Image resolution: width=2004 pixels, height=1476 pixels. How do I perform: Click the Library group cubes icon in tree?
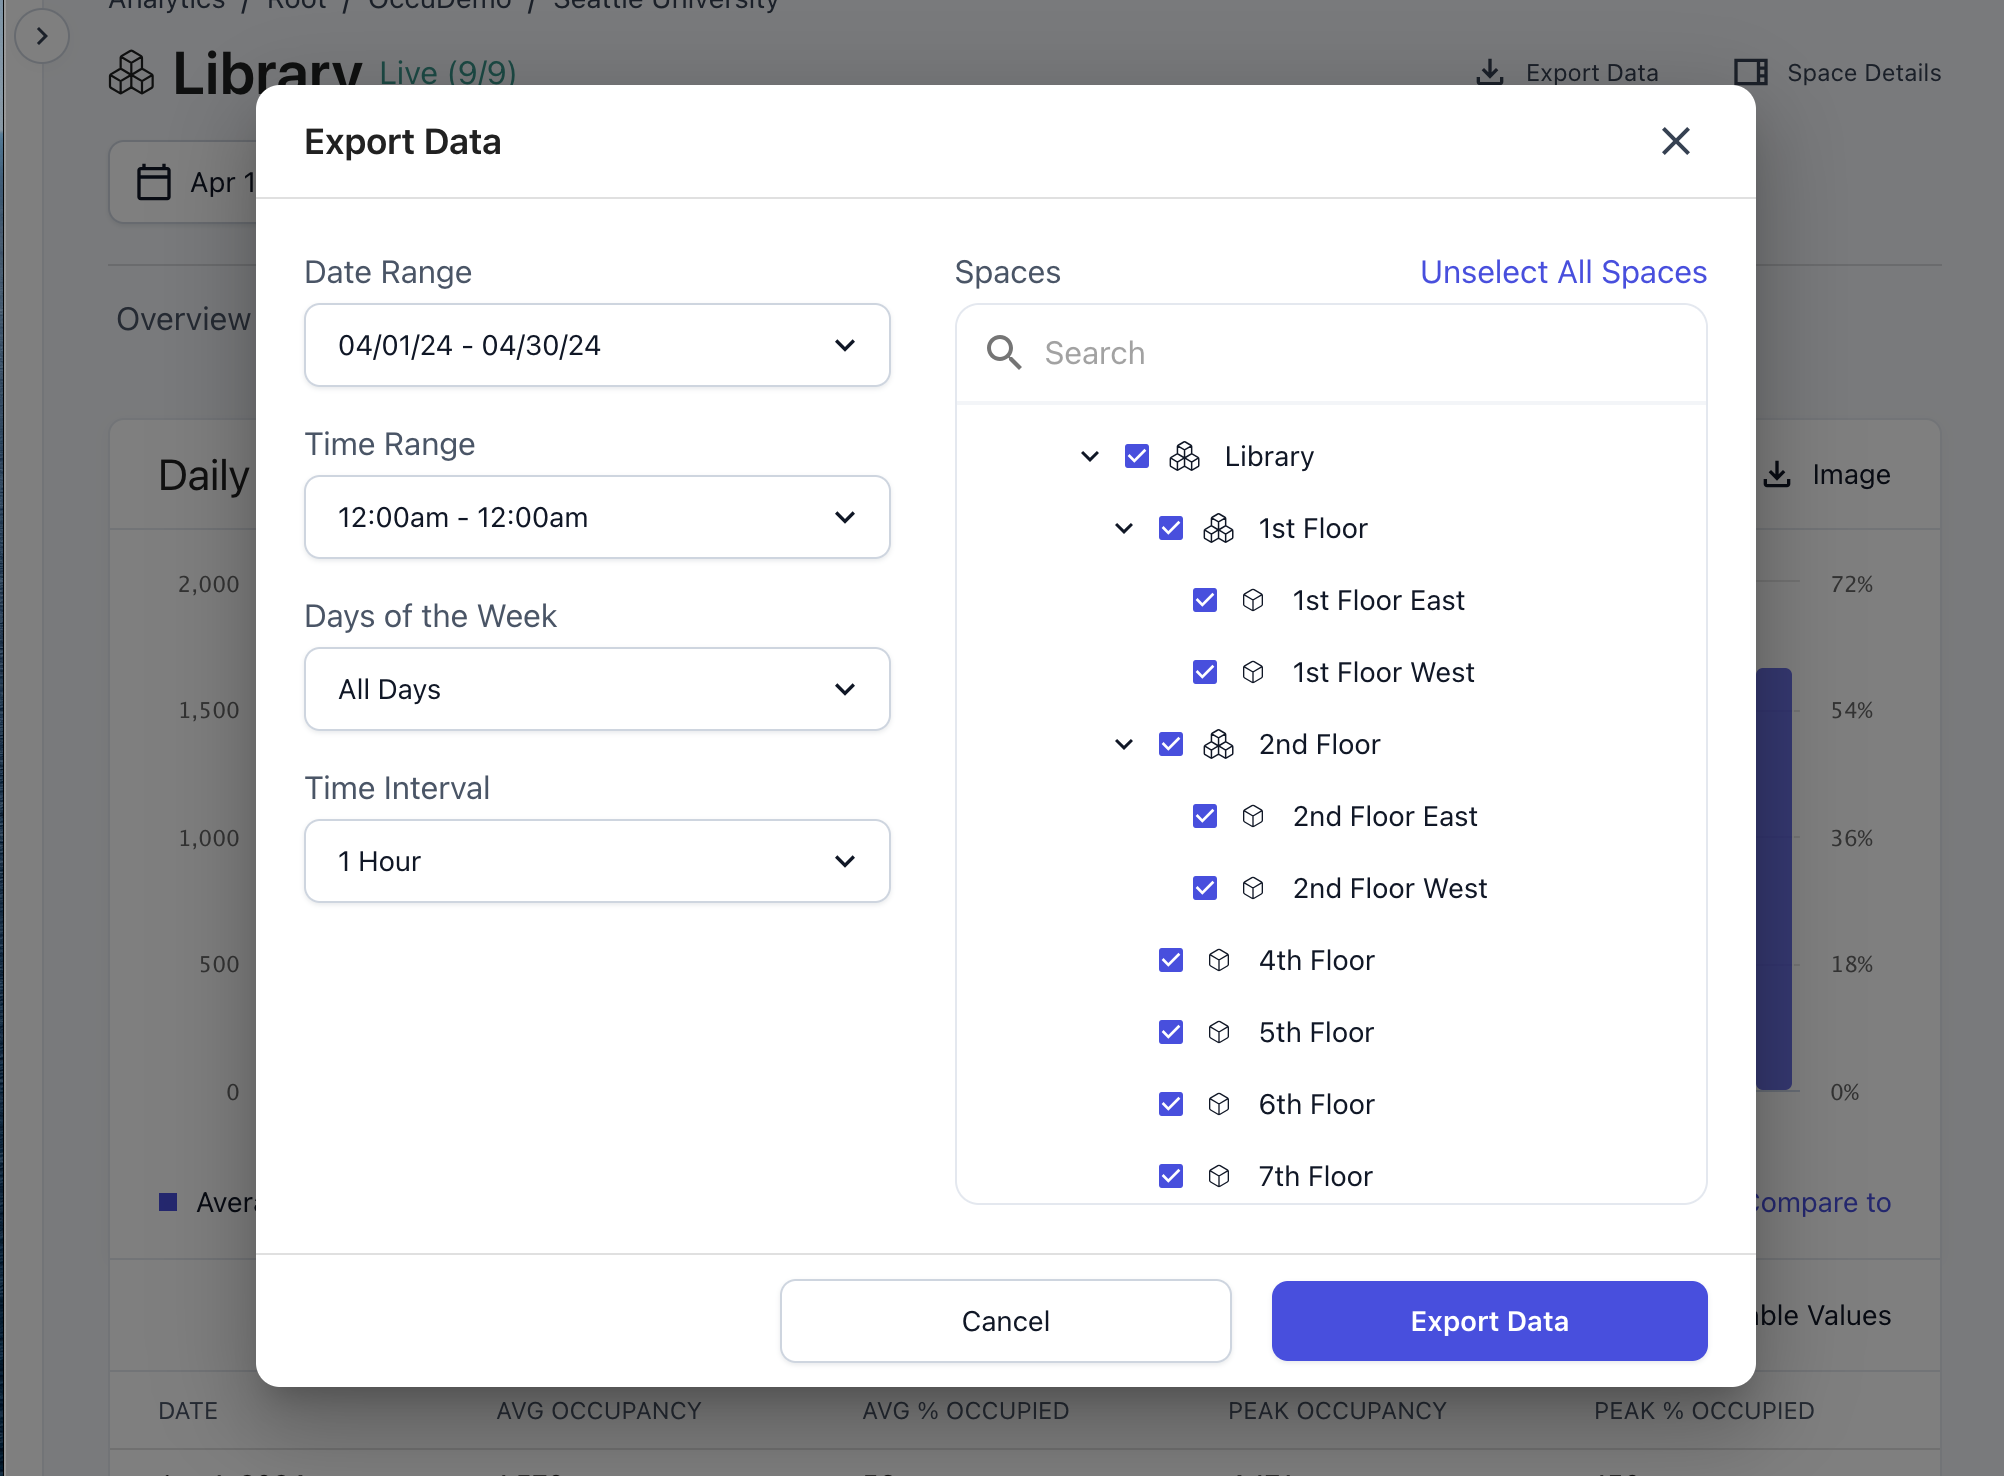pyautogui.click(x=1184, y=457)
